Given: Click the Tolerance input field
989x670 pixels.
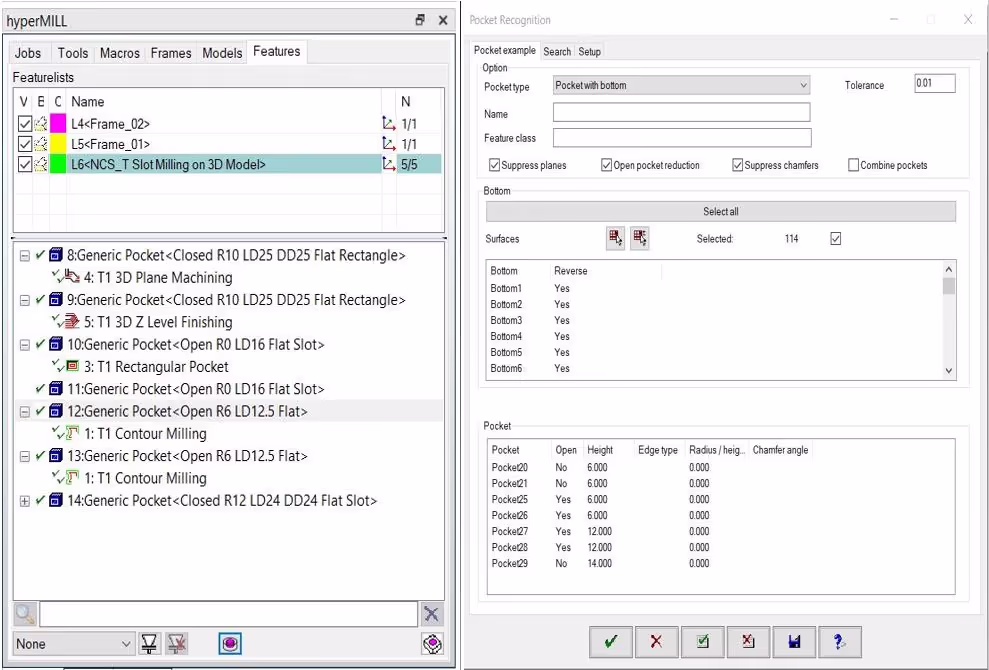Looking at the screenshot, I should (935, 83).
